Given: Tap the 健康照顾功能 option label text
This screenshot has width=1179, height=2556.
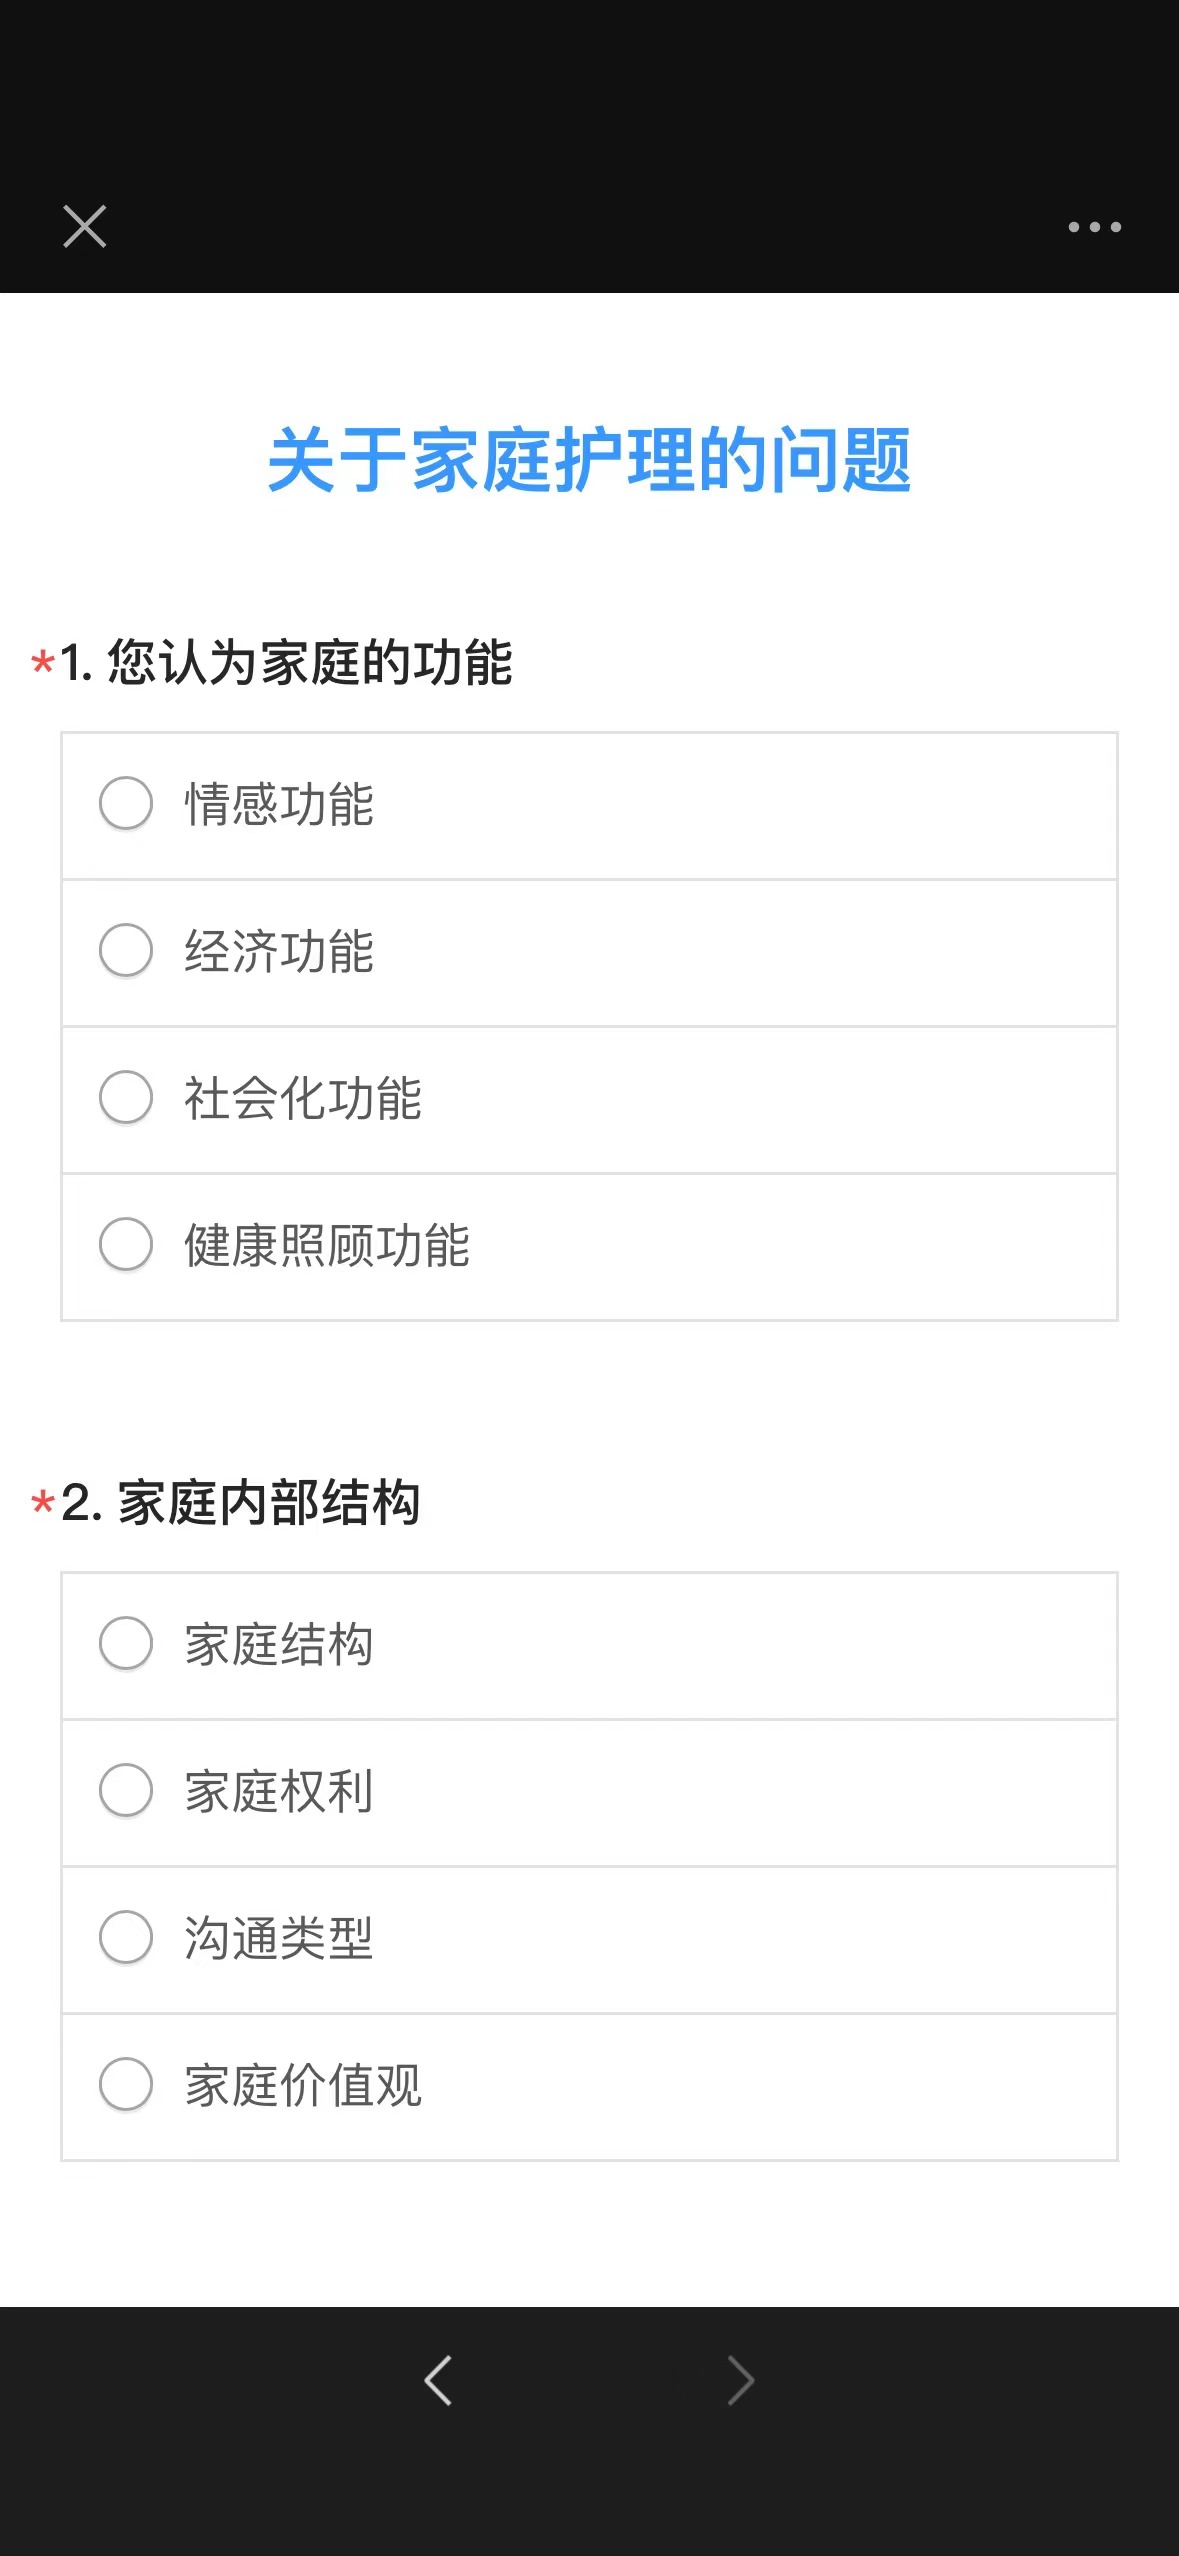Looking at the screenshot, I should (x=327, y=1246).
